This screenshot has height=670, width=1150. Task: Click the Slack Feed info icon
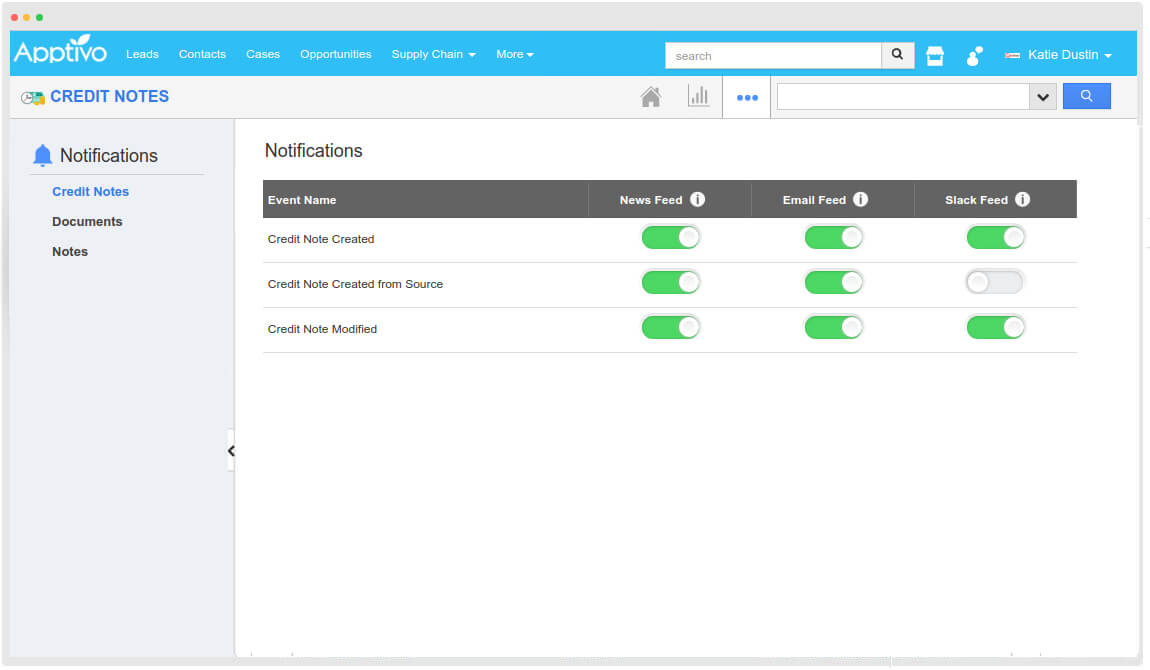(x=1022, y=199)
